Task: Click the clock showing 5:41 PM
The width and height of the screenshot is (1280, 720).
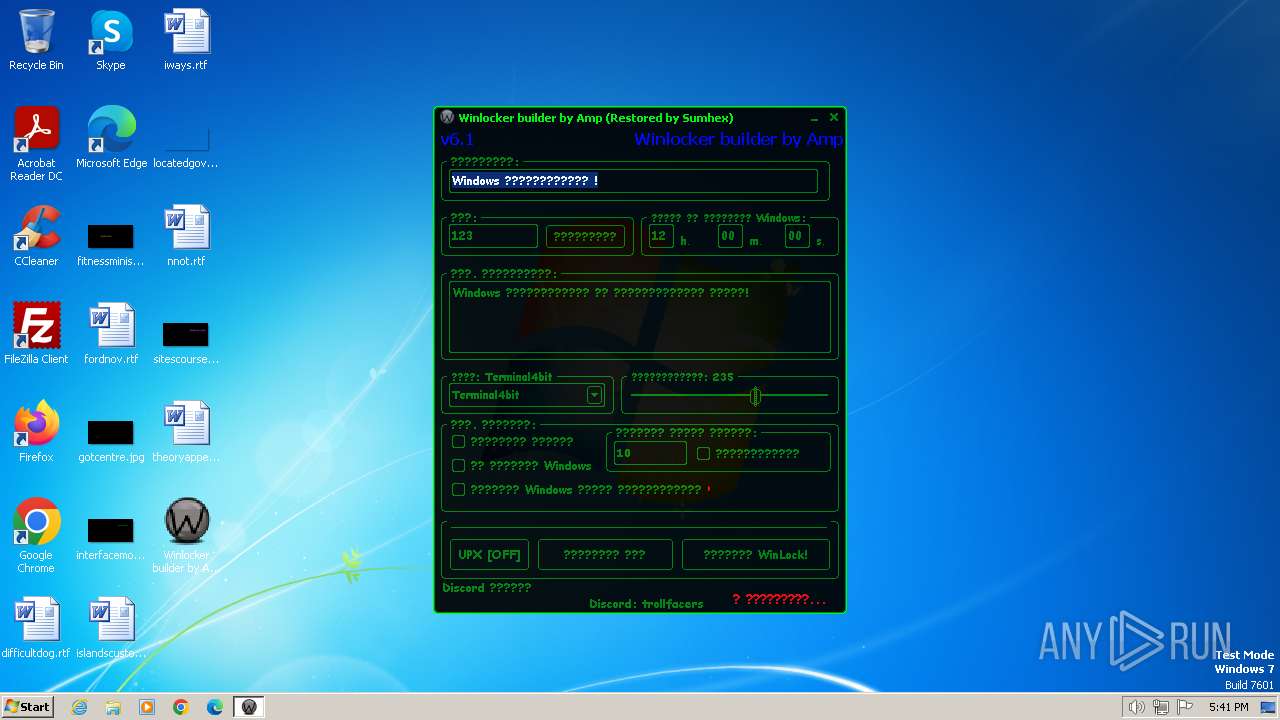Action: 1228,707
